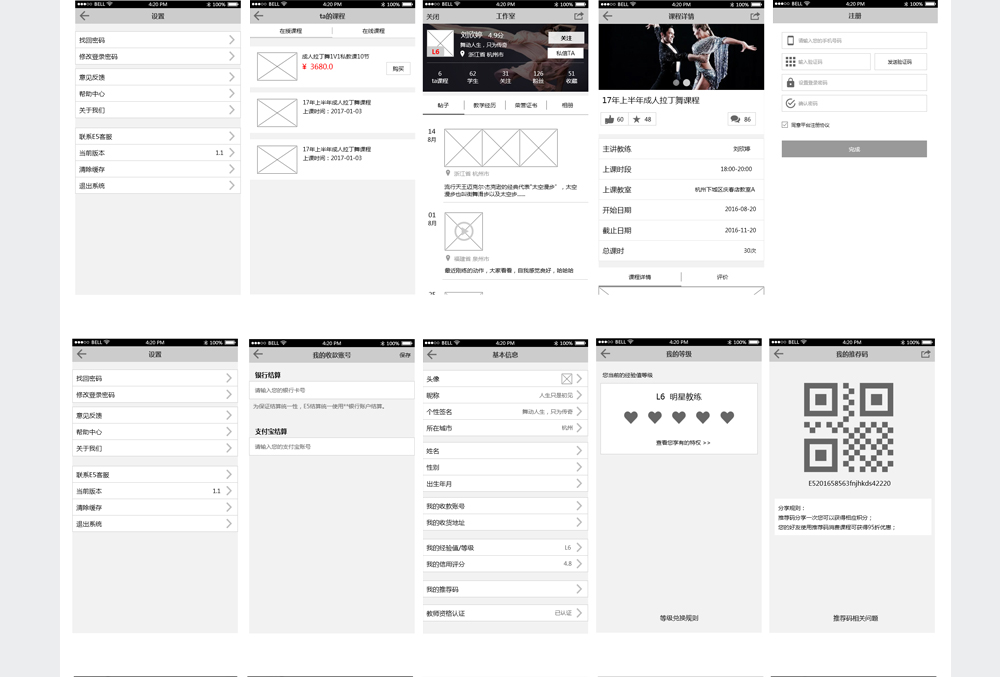Go back from the 课程详情 screen
1000x677 pixels.
[x=607, y=16]
